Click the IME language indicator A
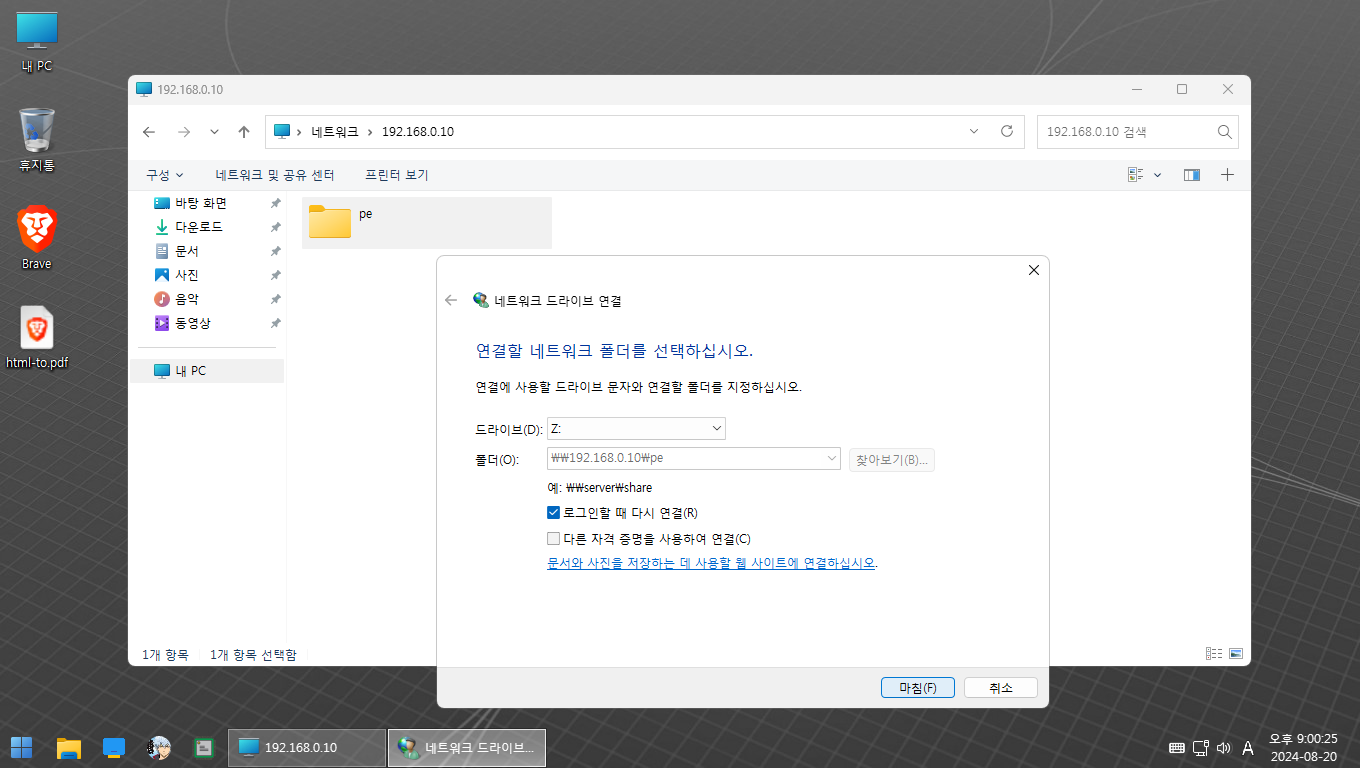The image size is (1360, 768). pos(1248,748)
